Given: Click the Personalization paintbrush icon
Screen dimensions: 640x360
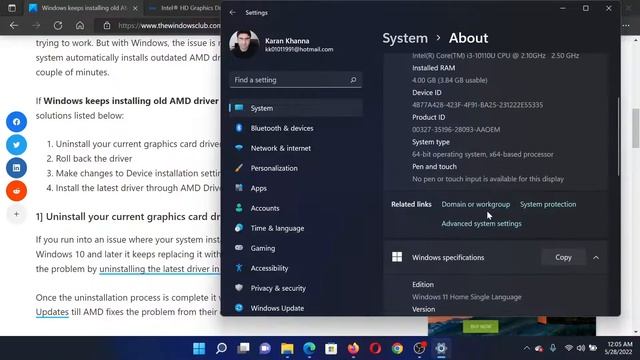Looking at the screenshot, I should (239, 168).
